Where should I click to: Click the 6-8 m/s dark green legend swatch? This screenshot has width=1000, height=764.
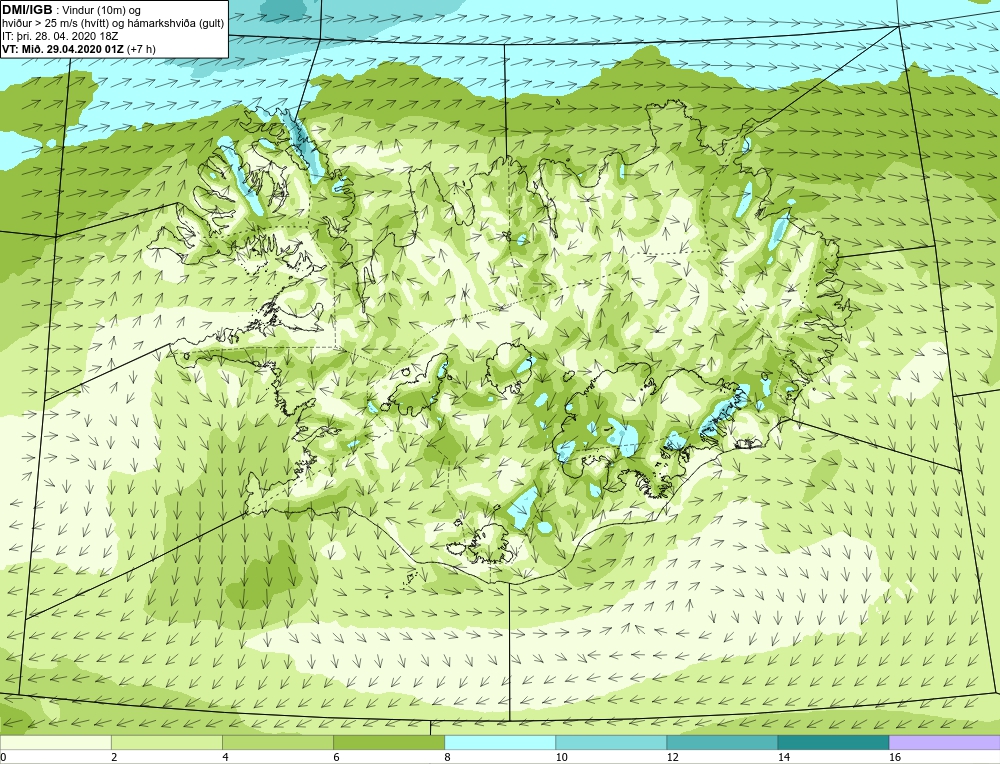[388, 742]
